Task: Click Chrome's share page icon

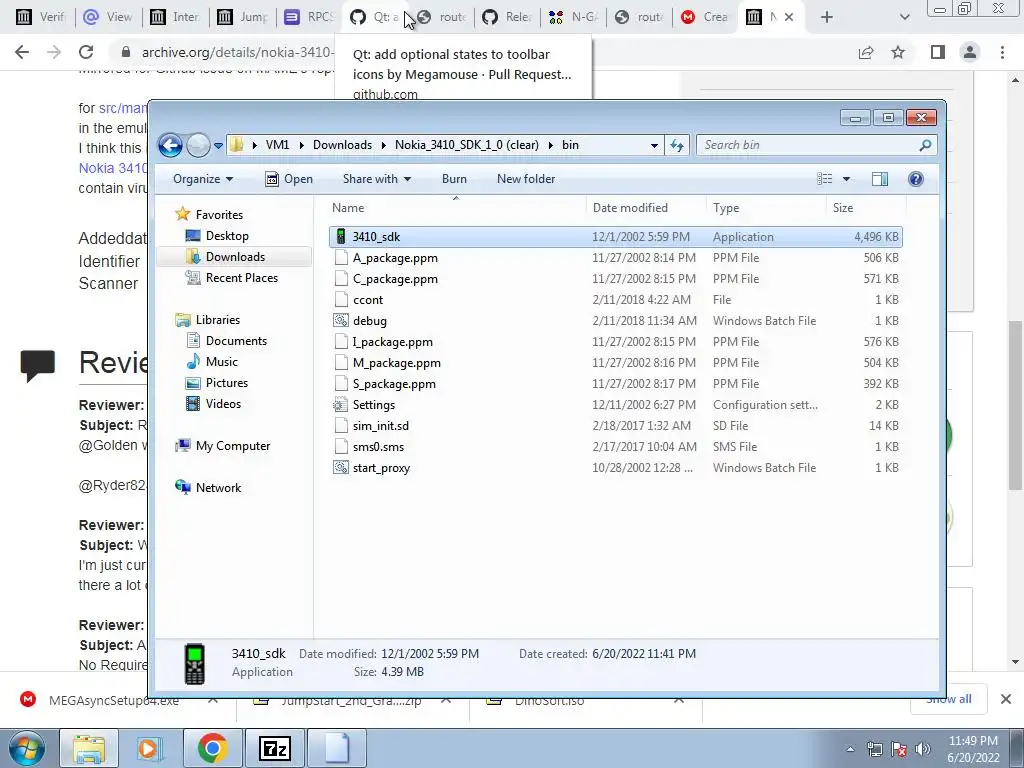Action: click(866, 52)
